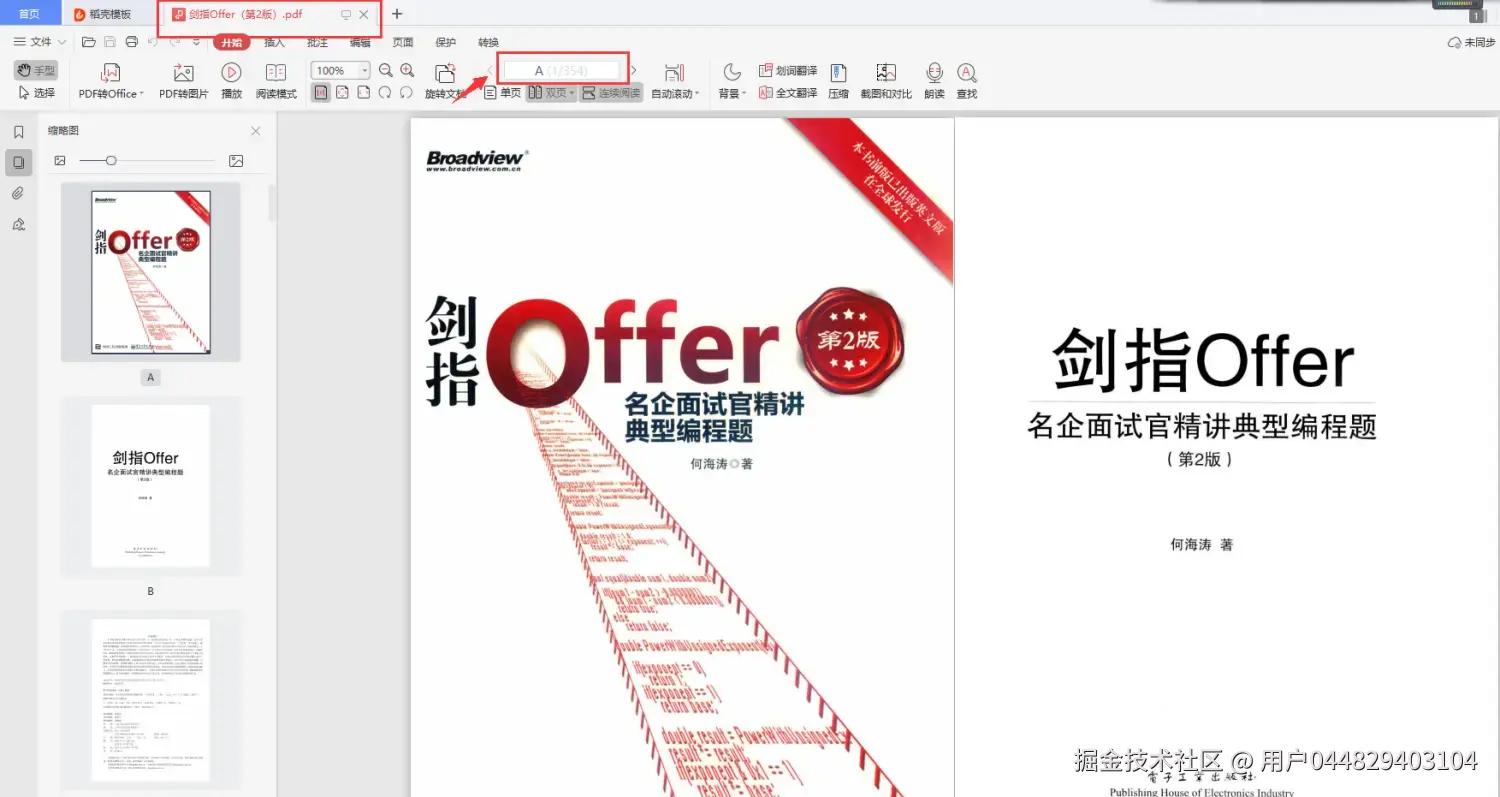Choose the 选择 selection tool
The width and height of the screenshot is (1500, 797).
click(36, 92)
